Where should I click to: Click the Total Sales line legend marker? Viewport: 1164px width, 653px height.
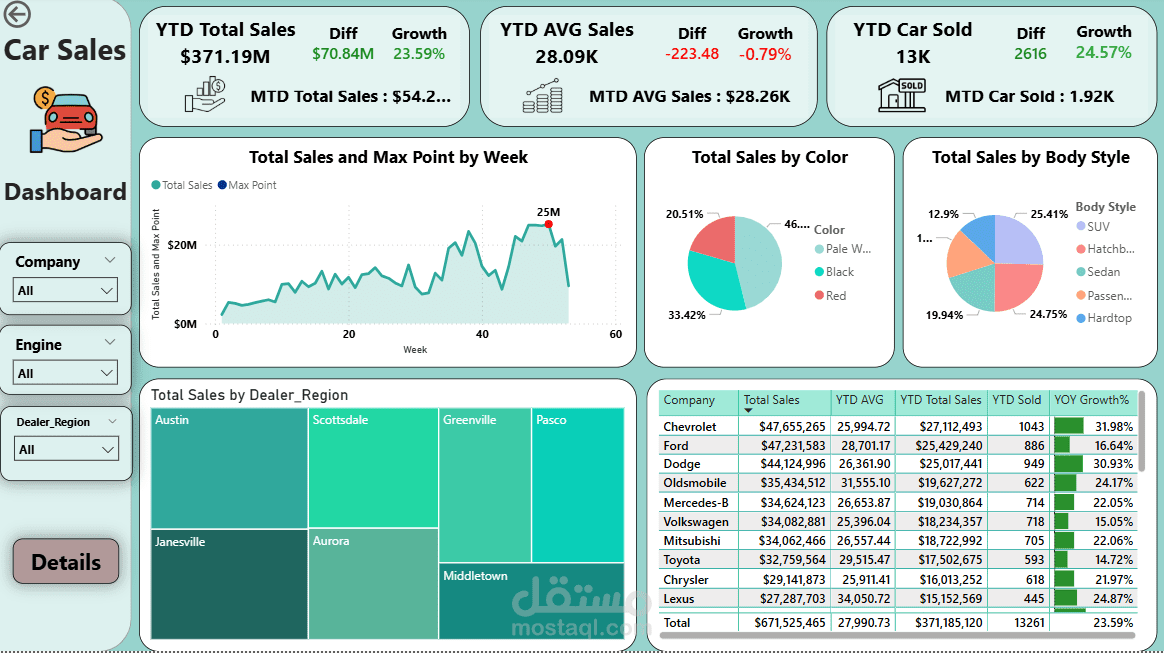click(156, 185)
